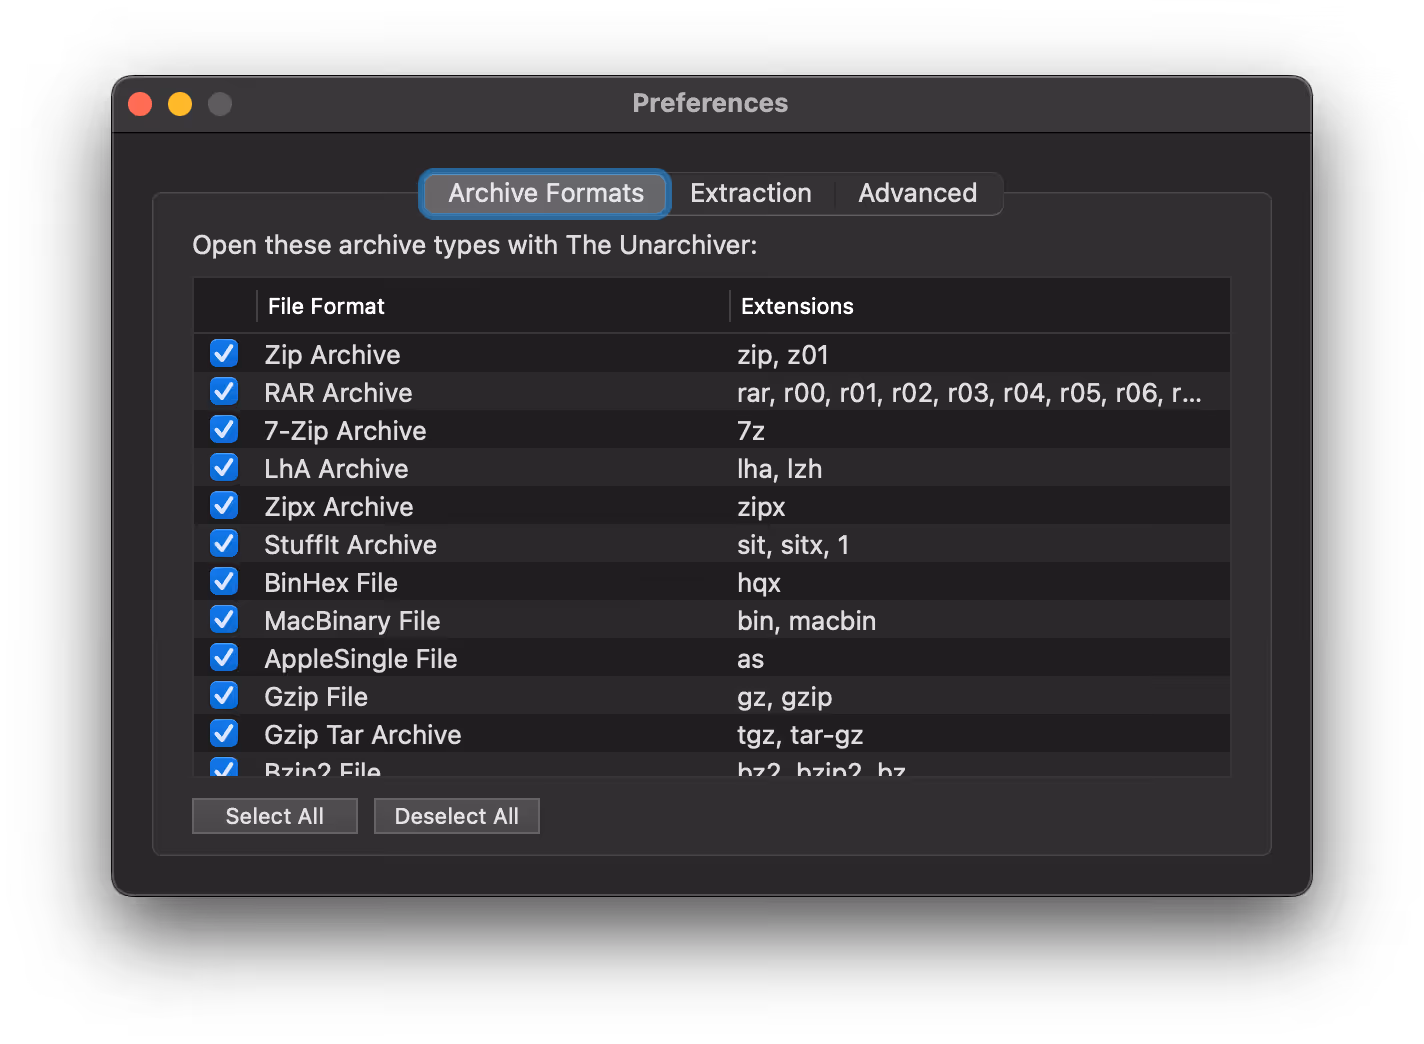Click the Select All button
The image size is (1424, 1044).
(x=274, y=816)
